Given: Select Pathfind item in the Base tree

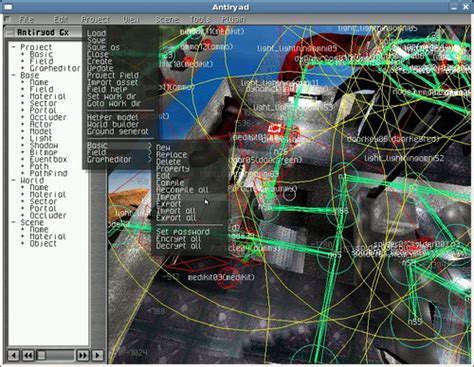Looking at the screenshot, I should pyautogui.click(x=48, y=173).
